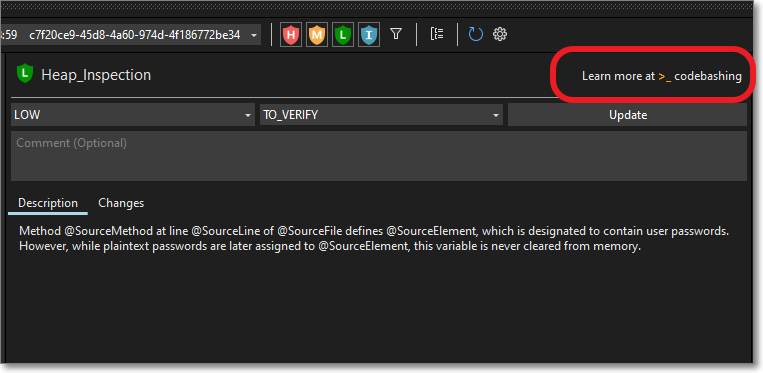Open the LOW severity dropdown
This screenshot has width=763, height=373.
[x=132, y=115]
